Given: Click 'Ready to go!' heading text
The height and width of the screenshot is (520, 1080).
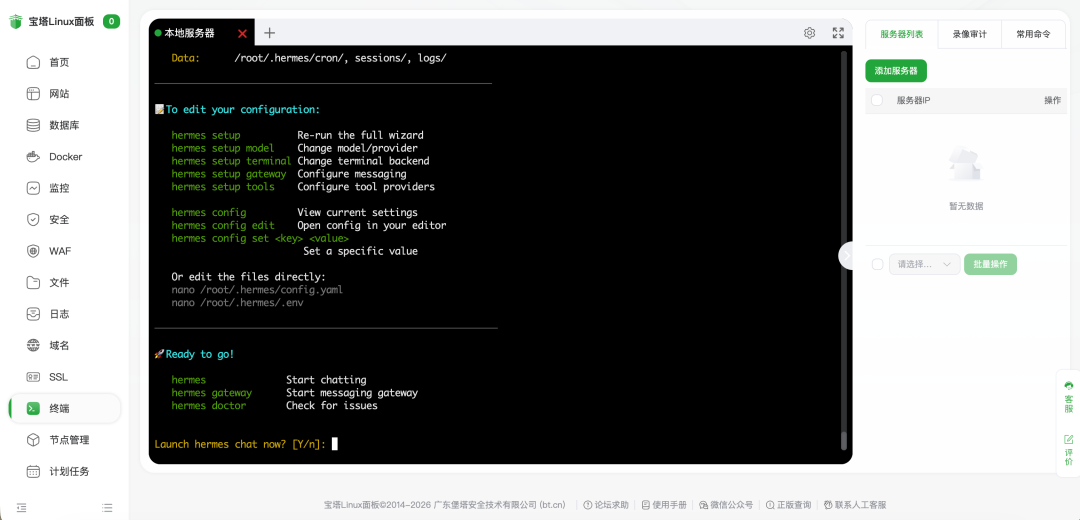Looking at the screenshot, I should coord(200,354).
